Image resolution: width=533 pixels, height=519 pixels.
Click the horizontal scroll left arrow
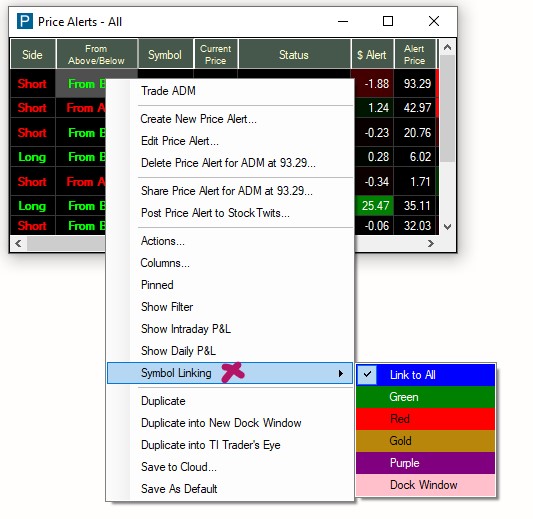[19, 244]
